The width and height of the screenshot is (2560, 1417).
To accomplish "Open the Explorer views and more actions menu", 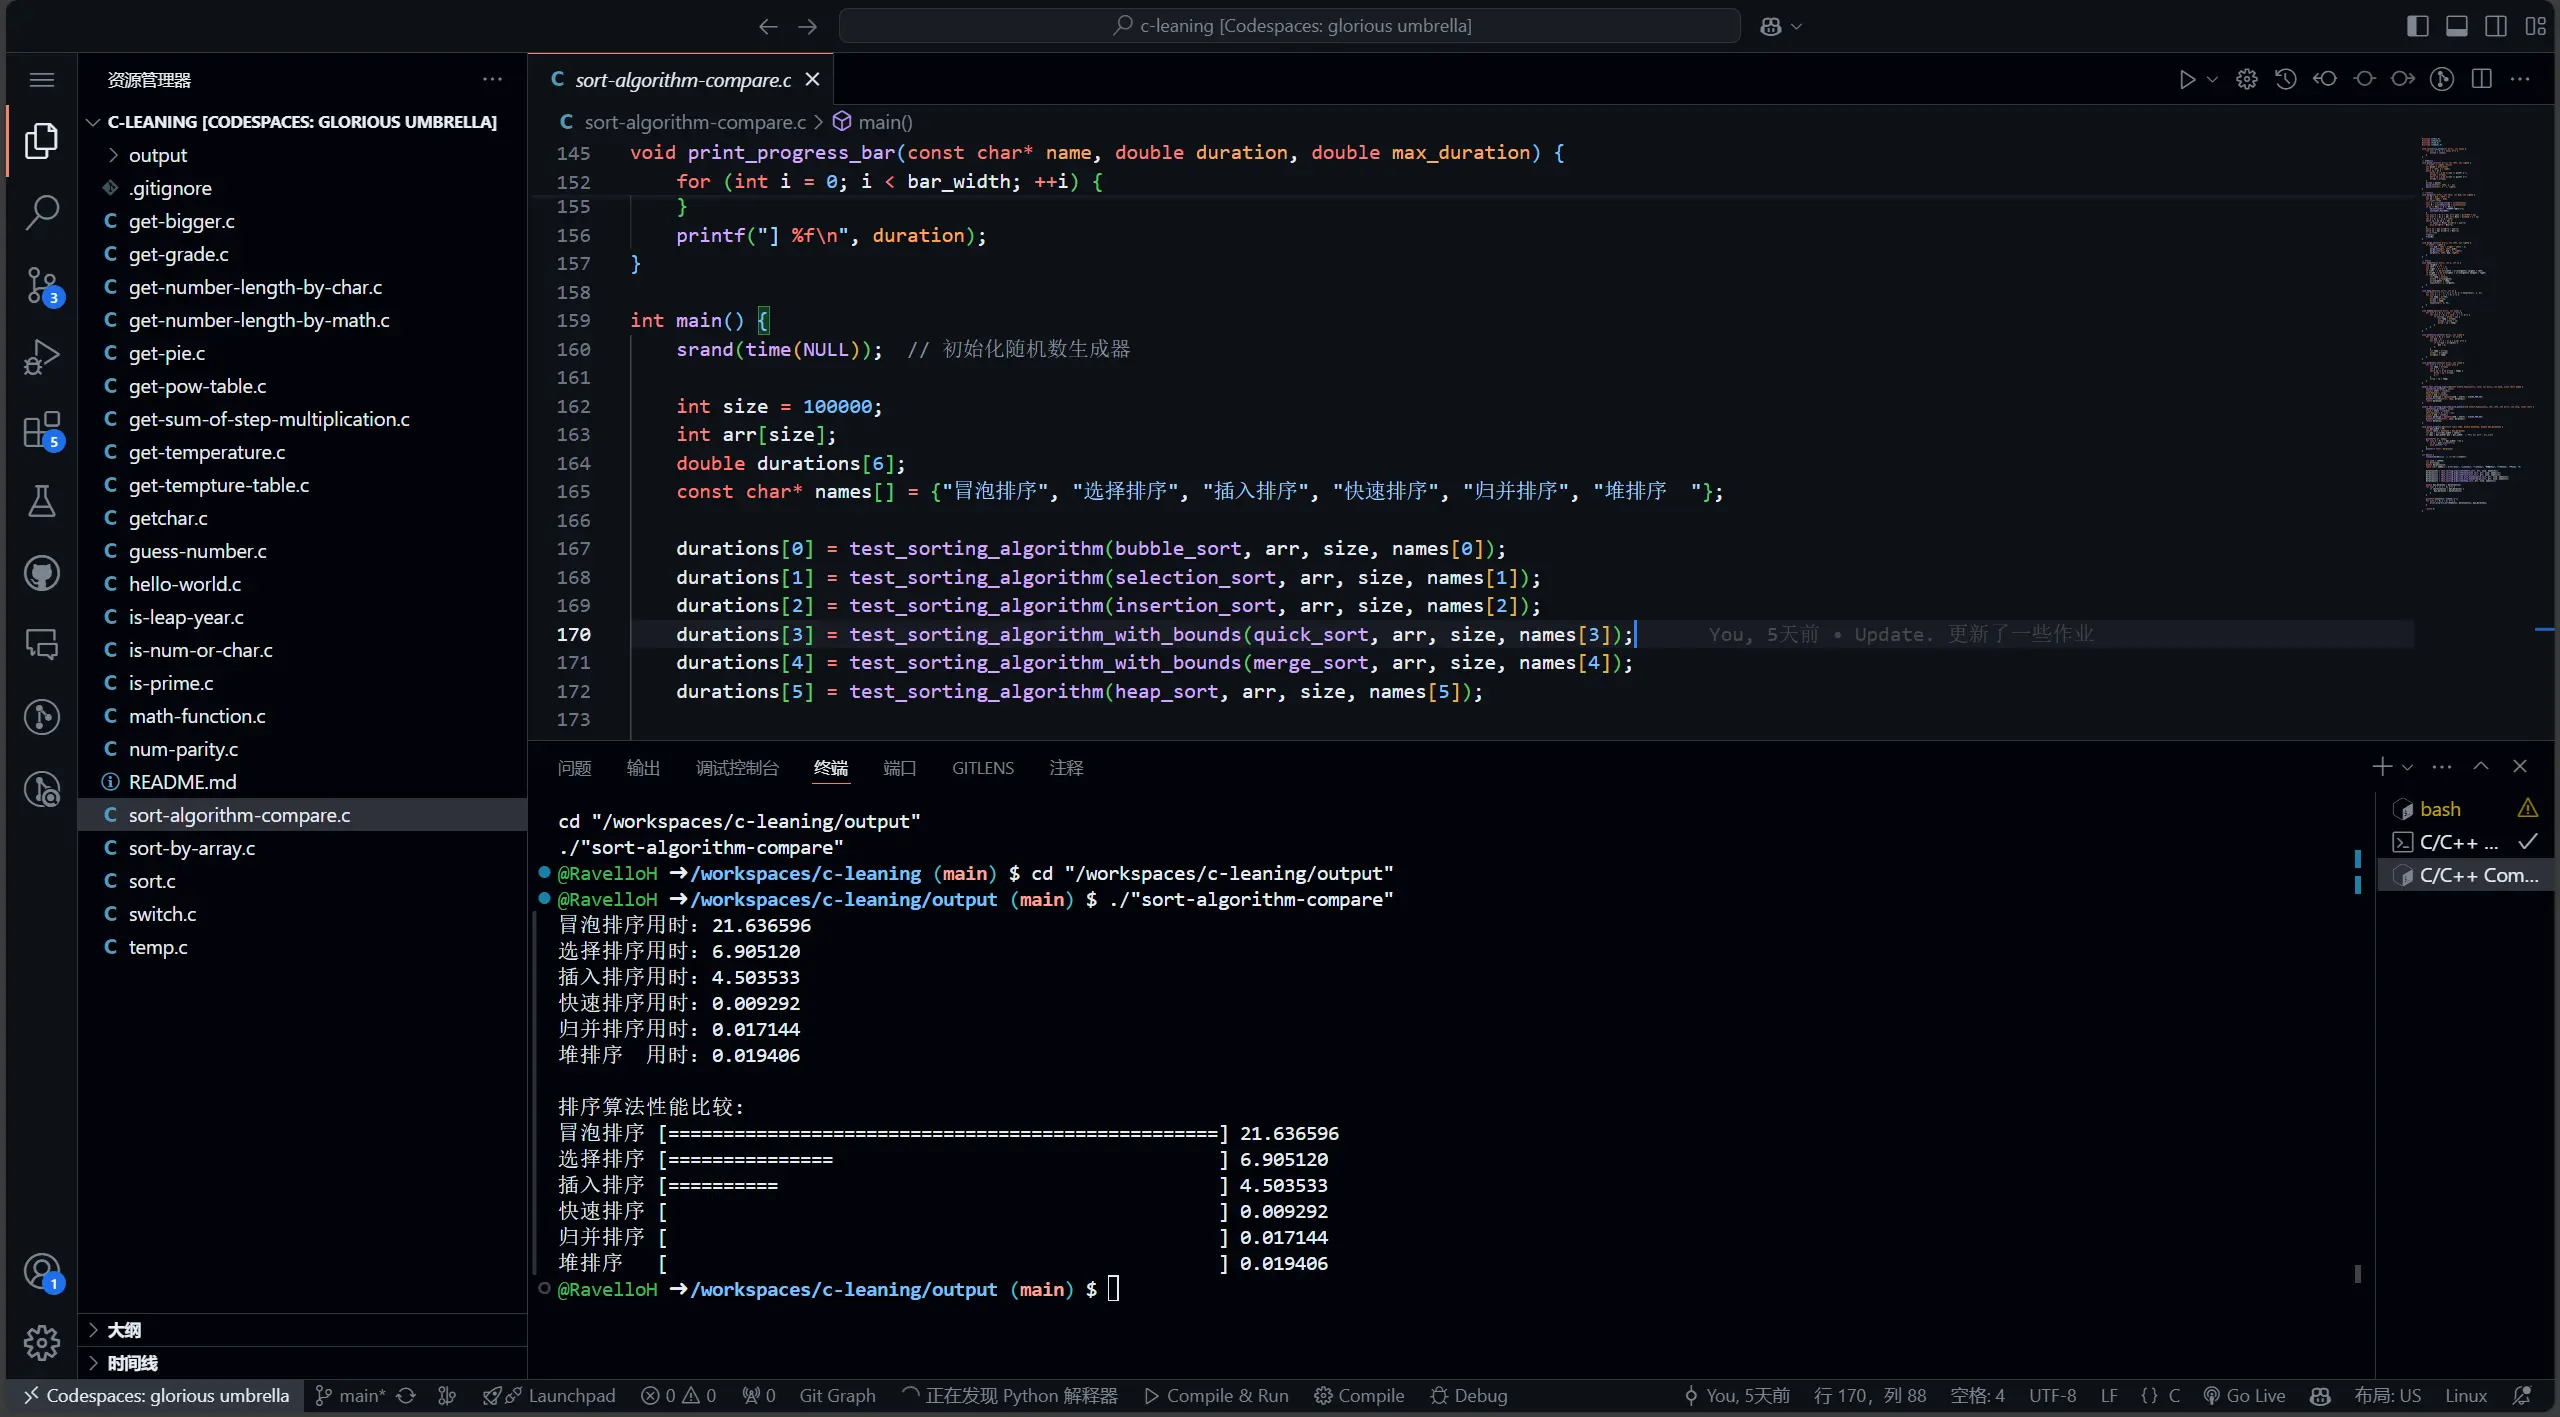I will coord(492,79).
